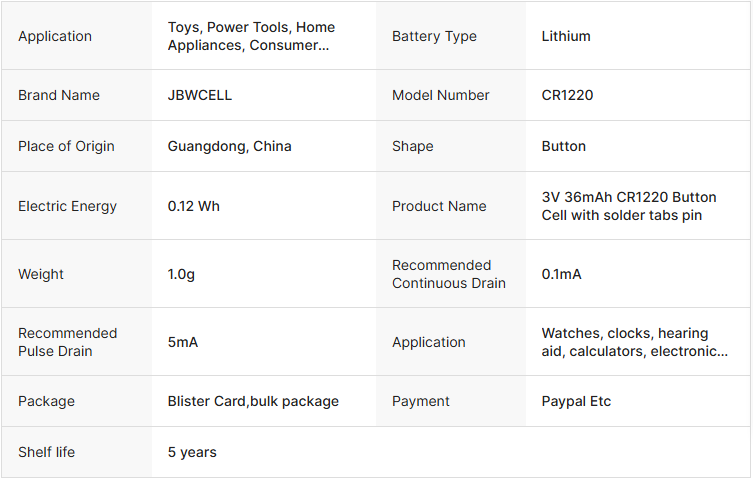Screen dimensions: 753x480
Task: Select the '5 years' shelf life value
Action: (x=192, y=452)
